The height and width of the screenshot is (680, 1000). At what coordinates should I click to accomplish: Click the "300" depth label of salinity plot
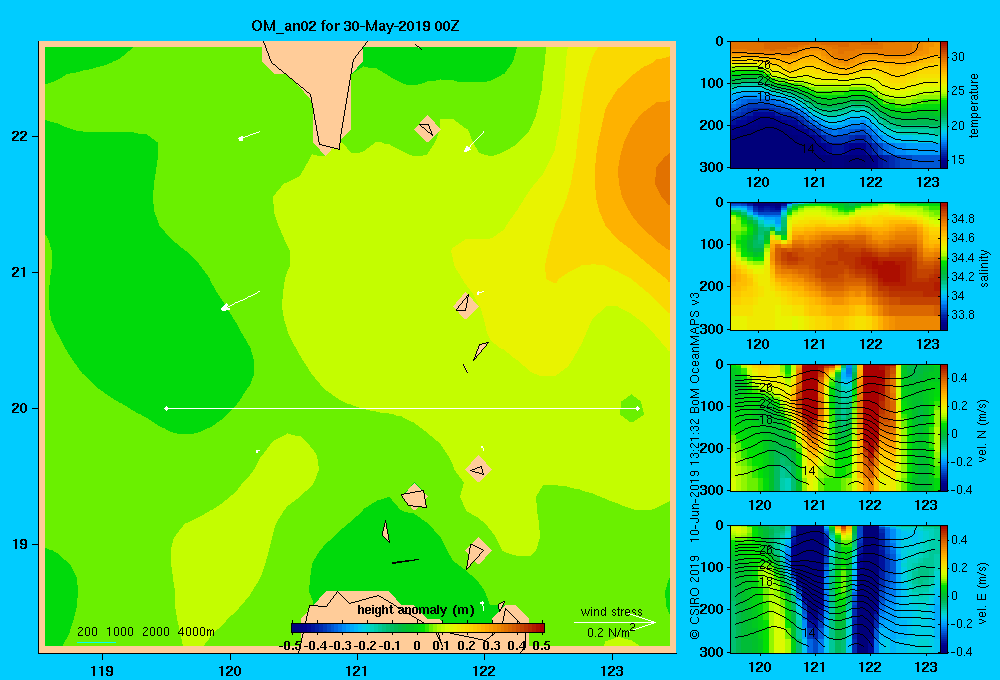[712, 329]
